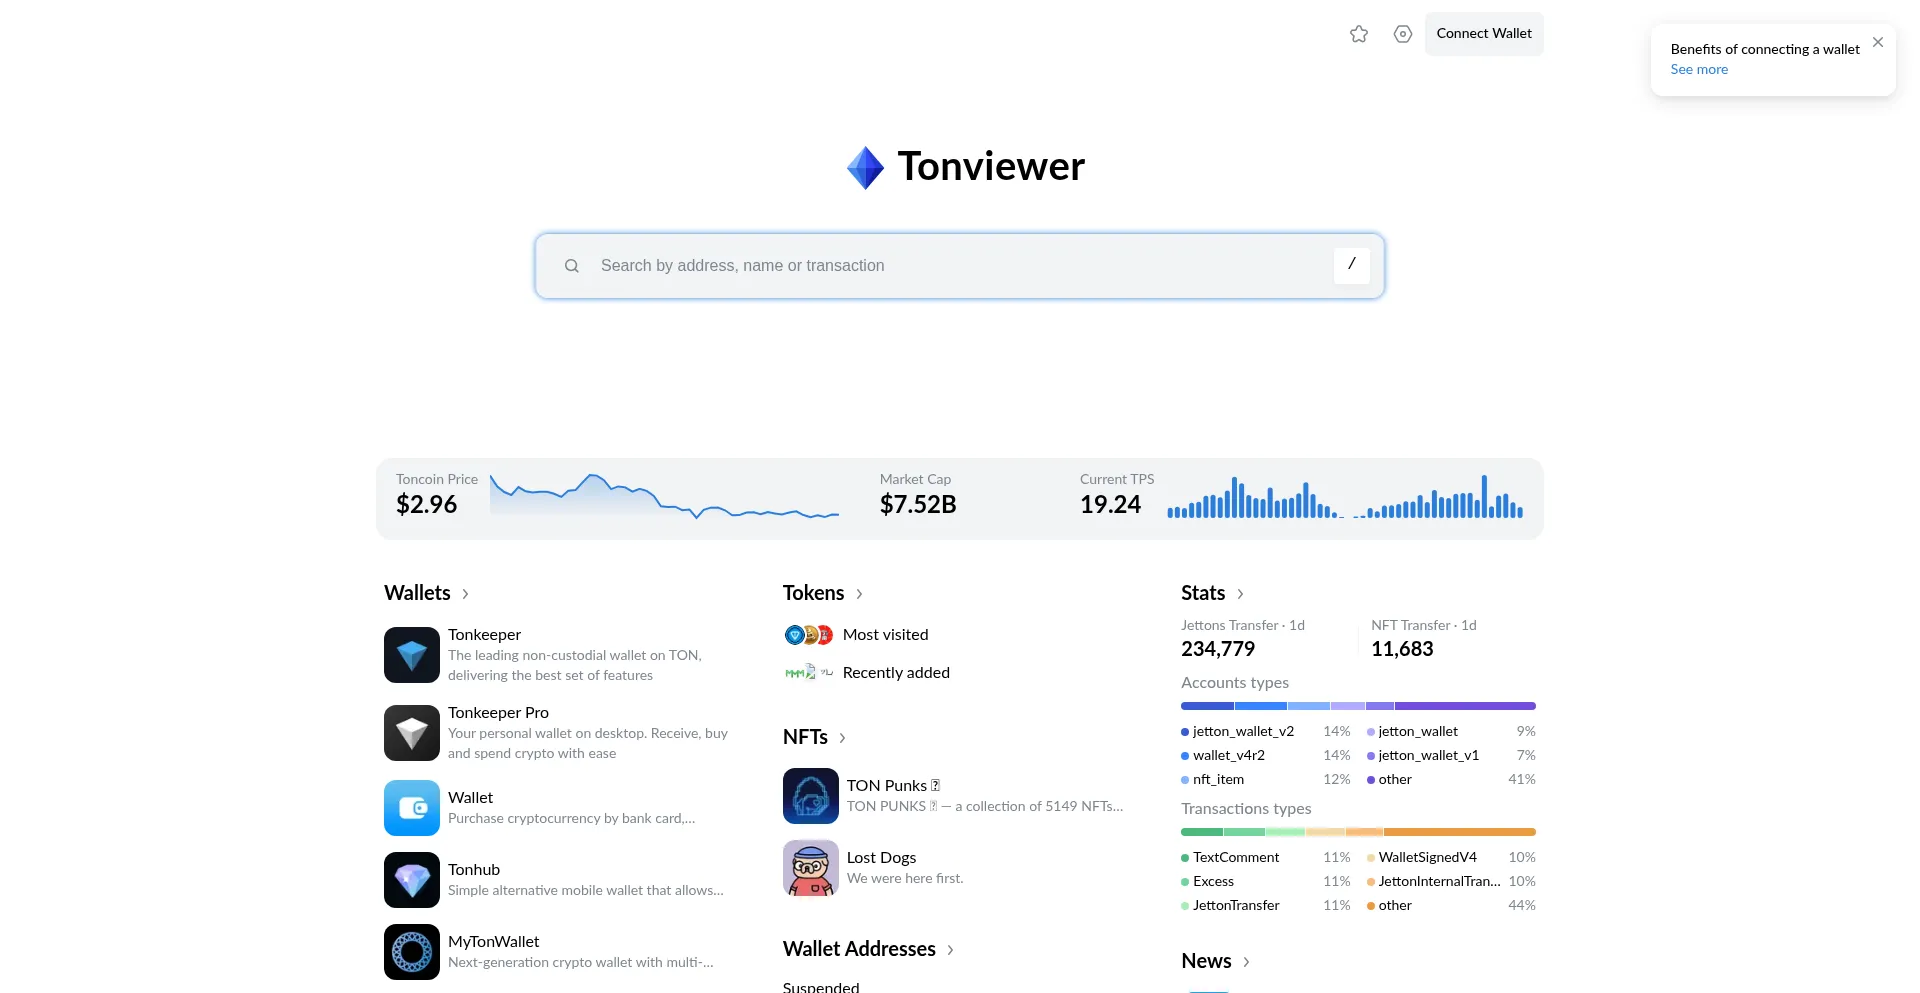1920x993 pixels.
Task: Click the slash shortcut key badge
Action: [x=1352, y=265]
